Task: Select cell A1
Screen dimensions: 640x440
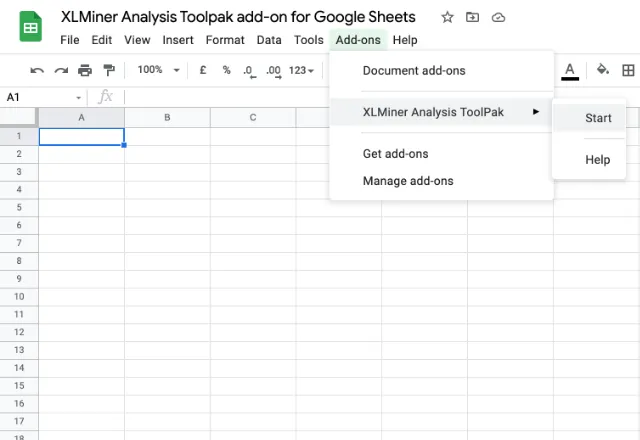Action: tap(82, 137)
